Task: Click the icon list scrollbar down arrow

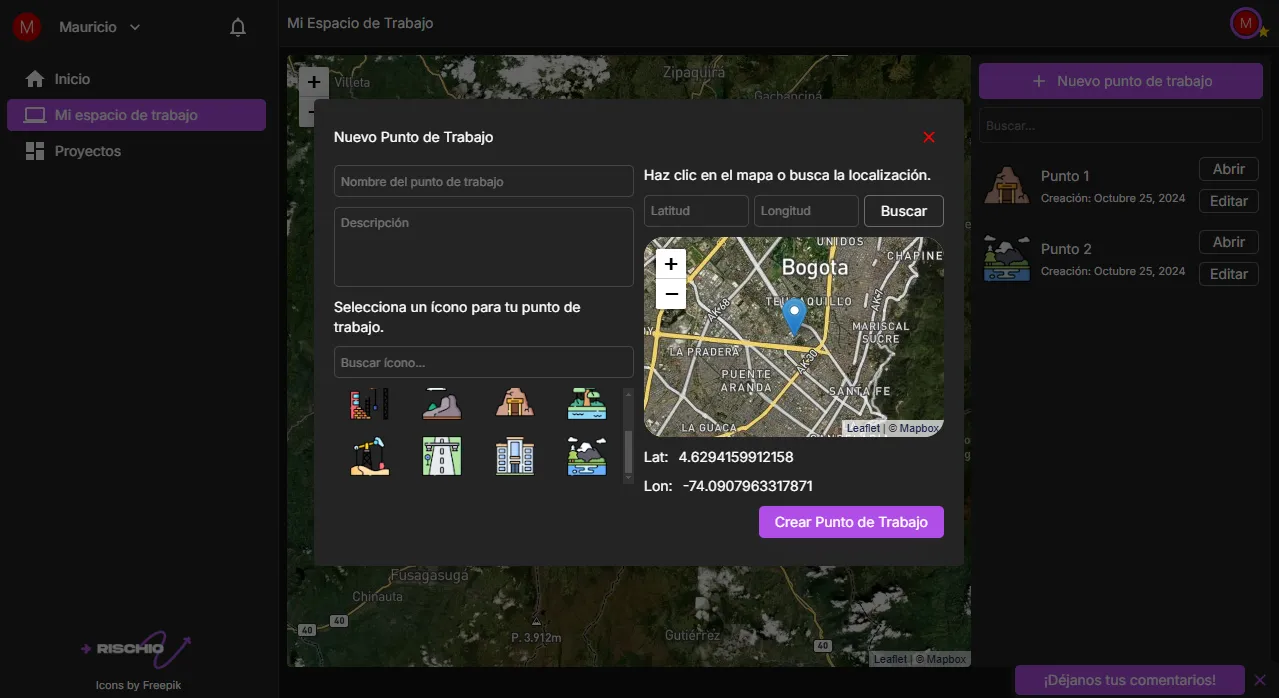Action: (x=628, y=478)
